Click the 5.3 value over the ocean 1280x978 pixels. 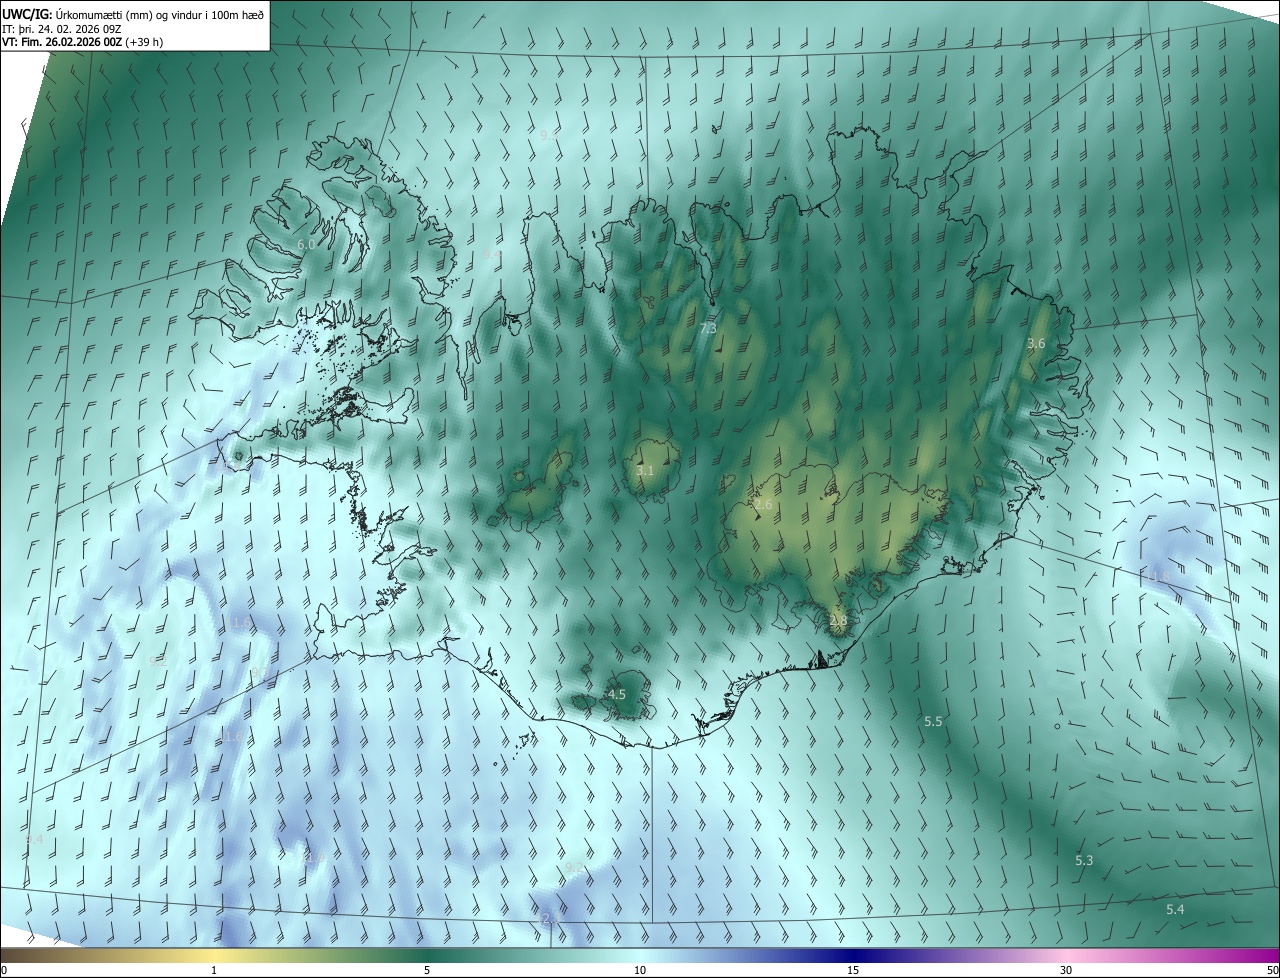tap(1084, 860)
